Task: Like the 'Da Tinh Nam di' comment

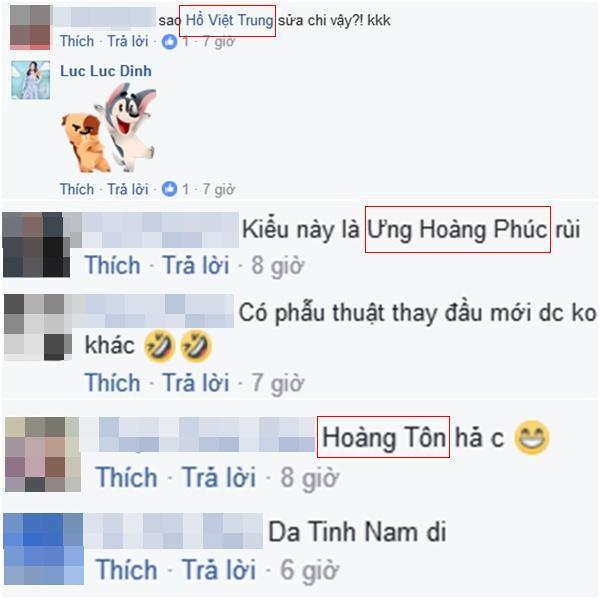Action: coord(127,569)
